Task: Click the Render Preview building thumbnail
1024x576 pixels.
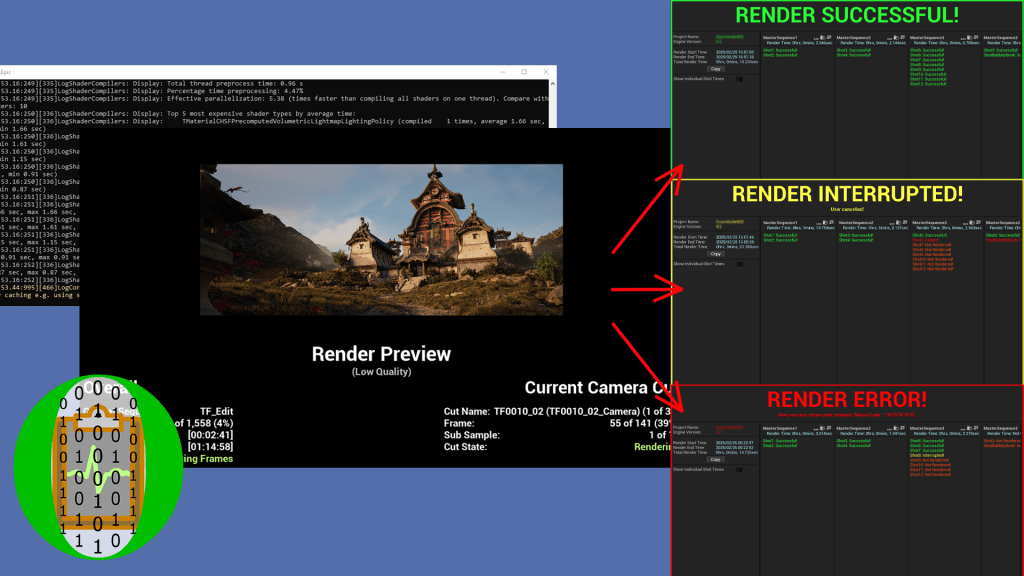Action: coord(381,240)
